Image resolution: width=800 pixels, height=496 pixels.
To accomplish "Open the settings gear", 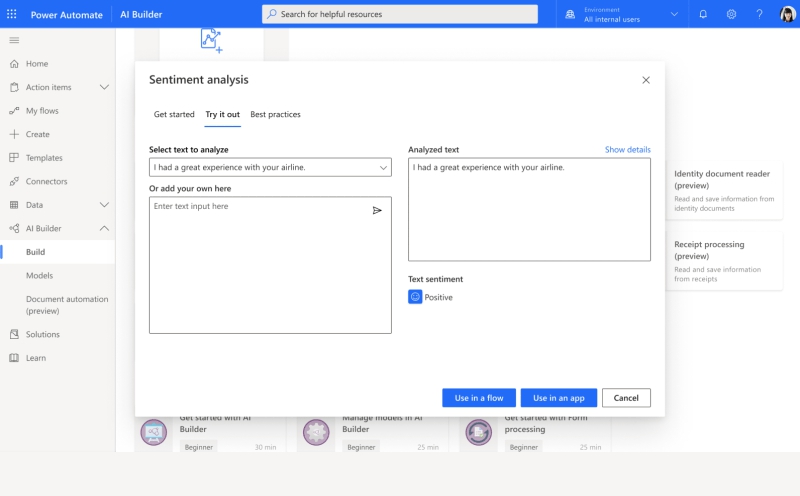I will click(731, 14).
